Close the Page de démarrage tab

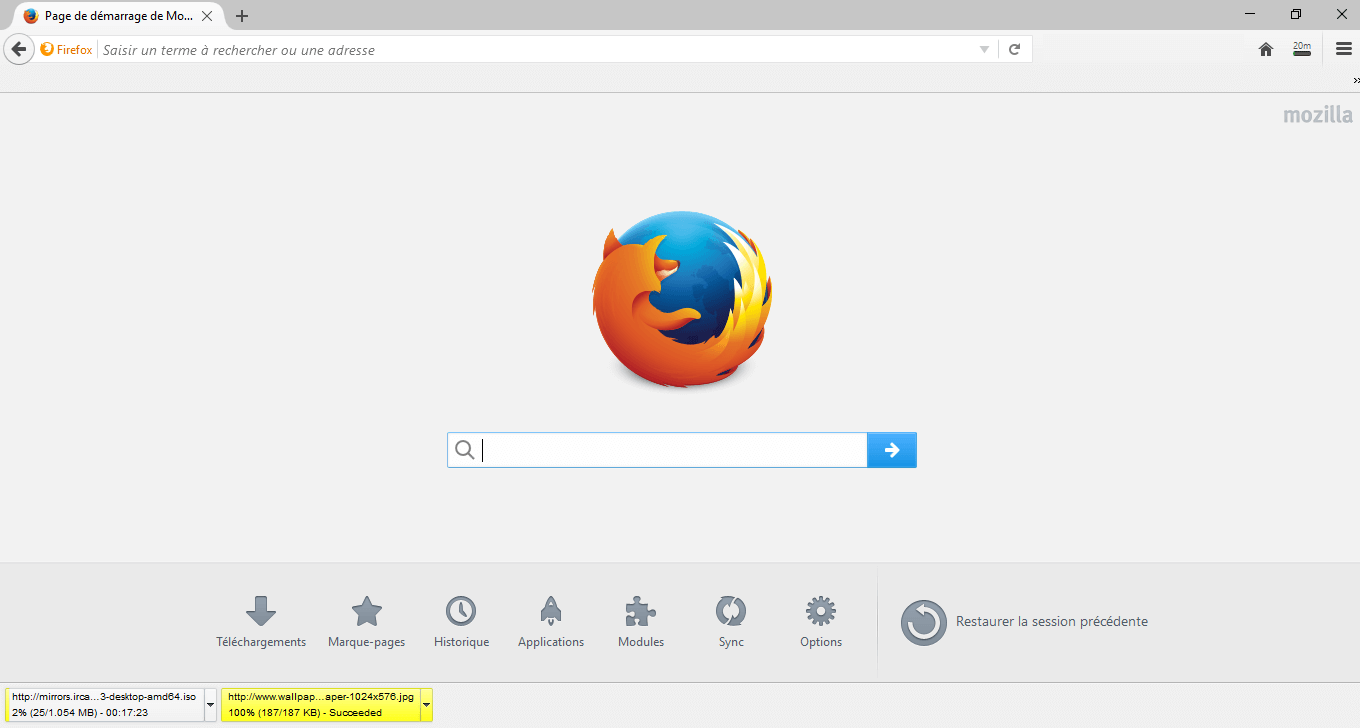click(x=207, y=16)
